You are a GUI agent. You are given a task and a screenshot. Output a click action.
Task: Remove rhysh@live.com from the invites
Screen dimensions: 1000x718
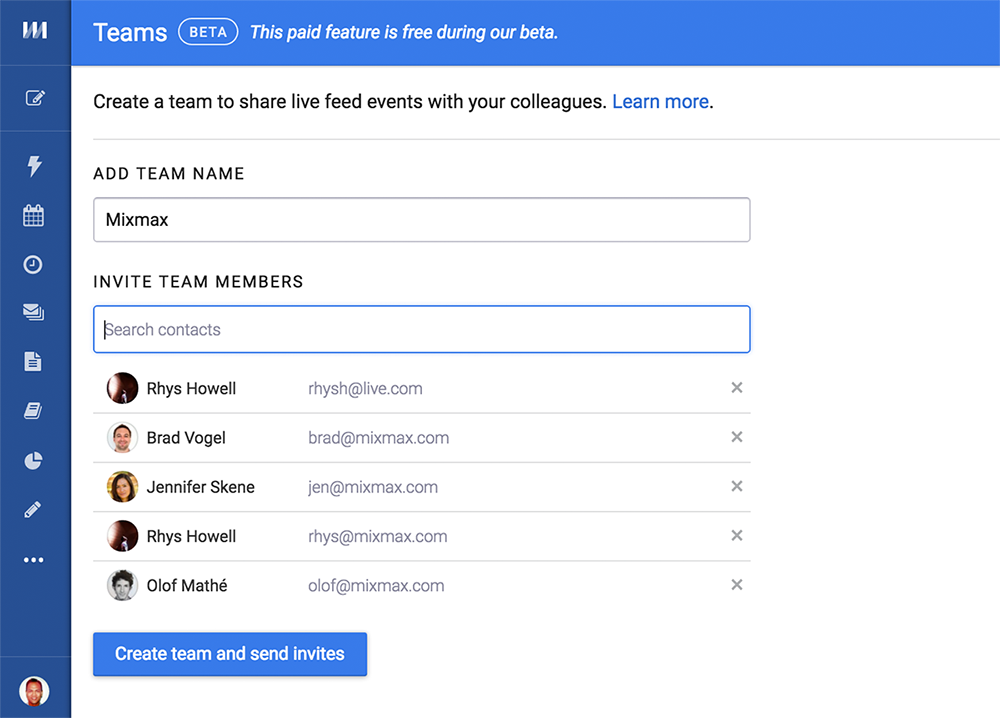tap(737, 388)
